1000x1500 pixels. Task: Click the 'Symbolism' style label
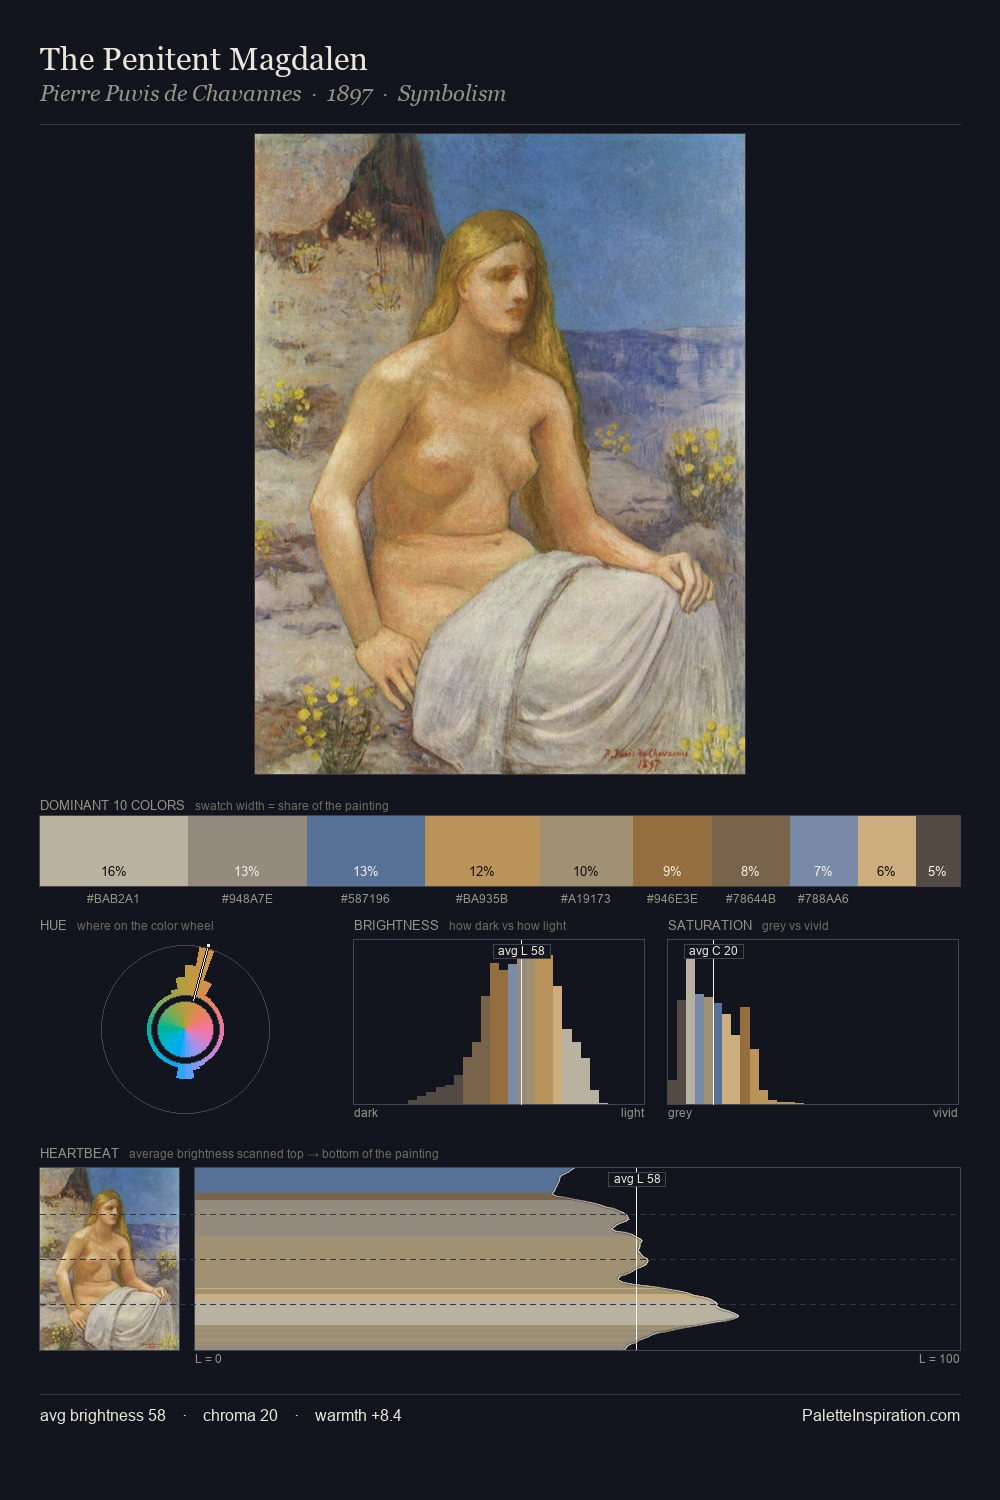click(x=452, y=94)
